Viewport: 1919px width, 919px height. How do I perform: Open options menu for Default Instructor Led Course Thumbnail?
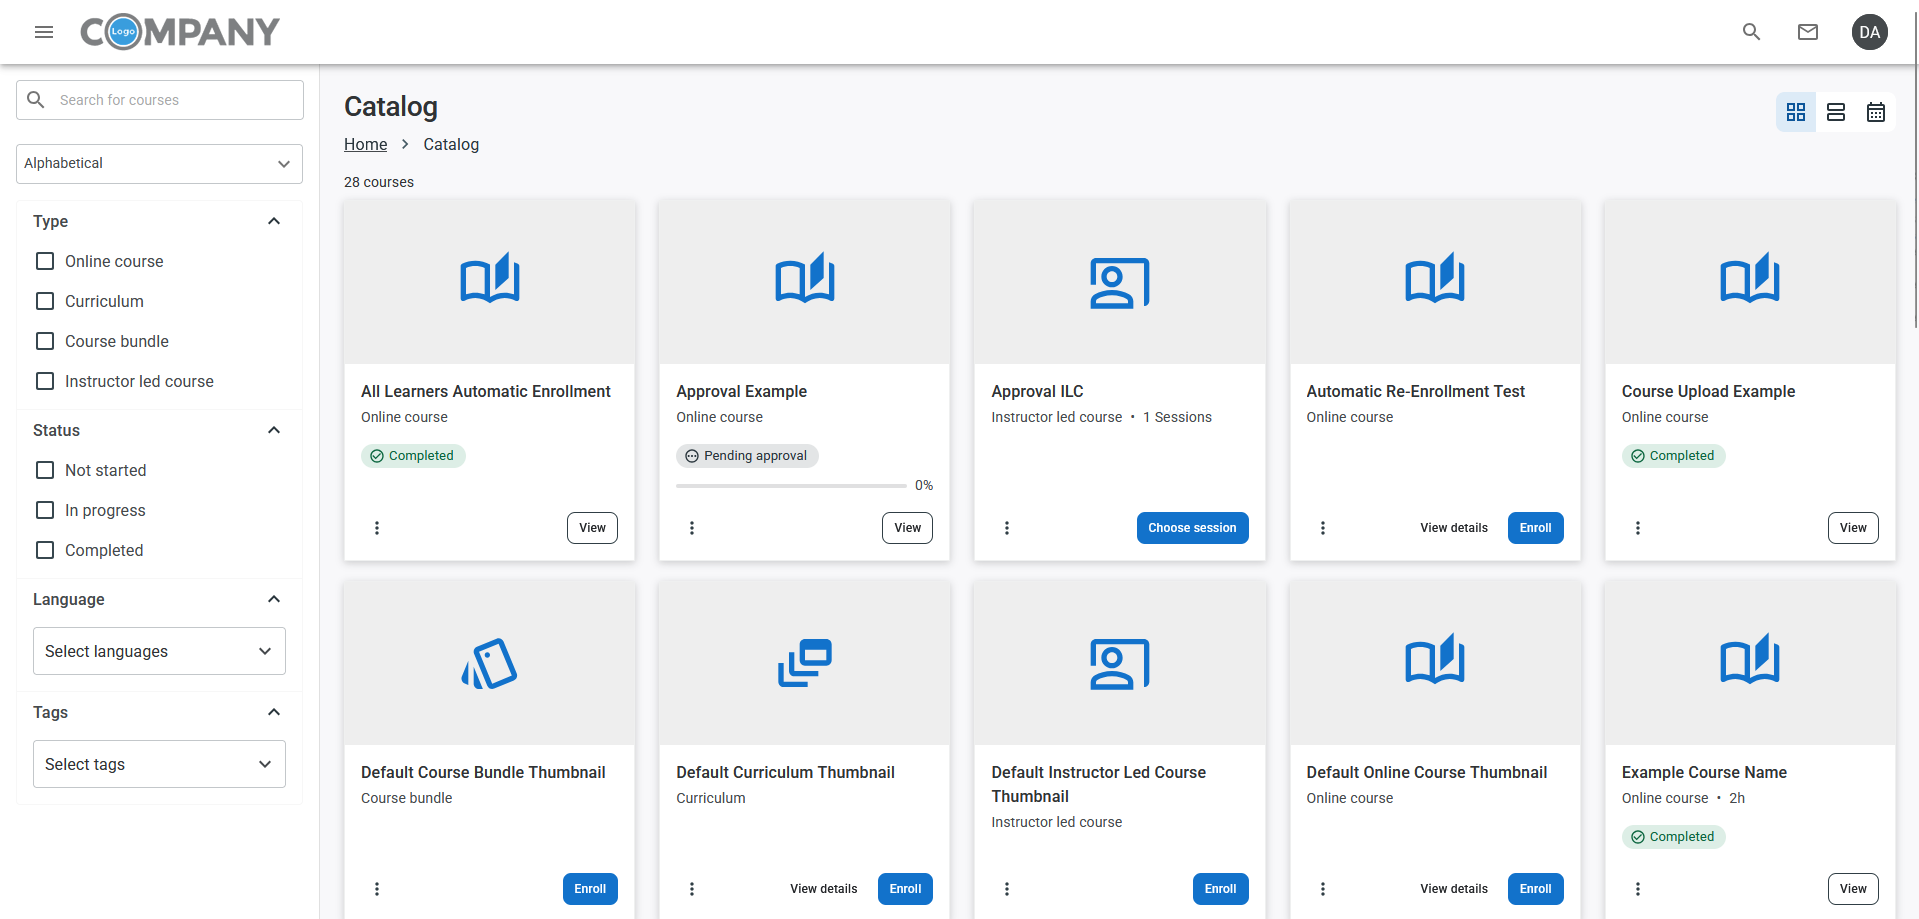click(x=1007, y=889)
